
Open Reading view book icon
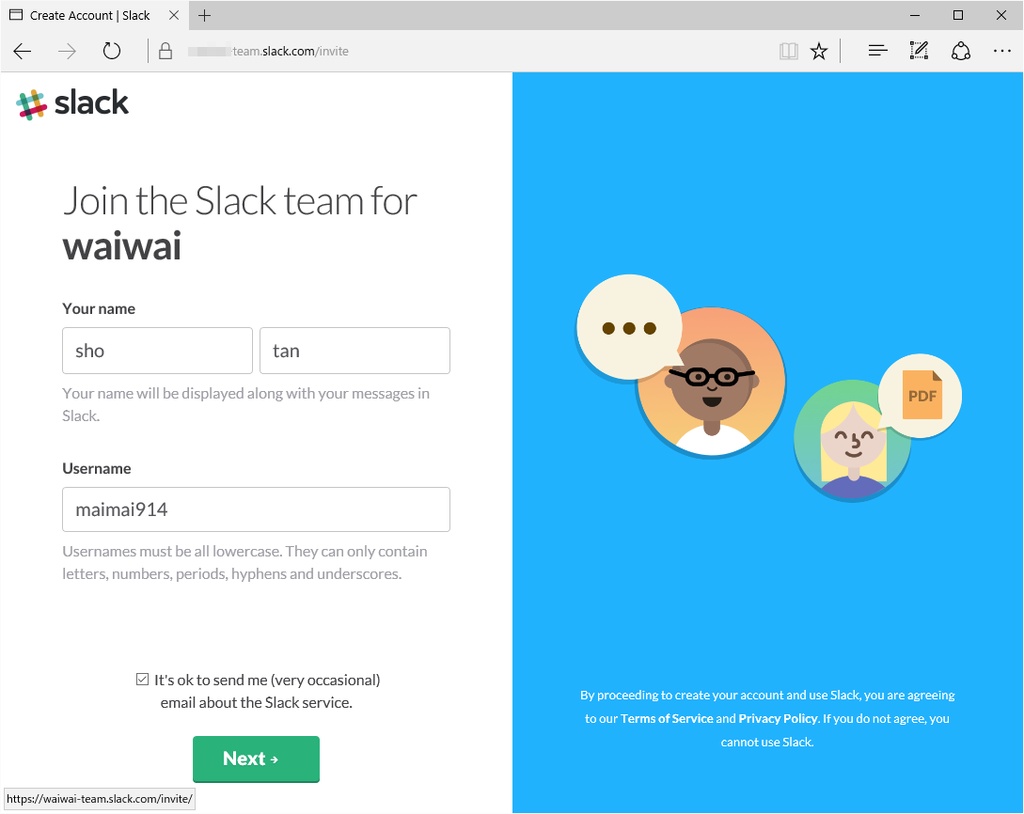788,51
